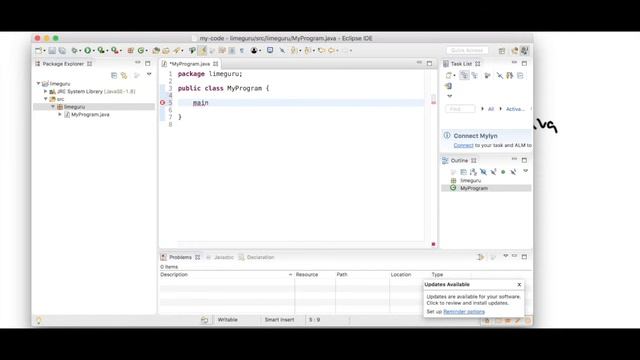Click the Save toolbar icon

52,51
